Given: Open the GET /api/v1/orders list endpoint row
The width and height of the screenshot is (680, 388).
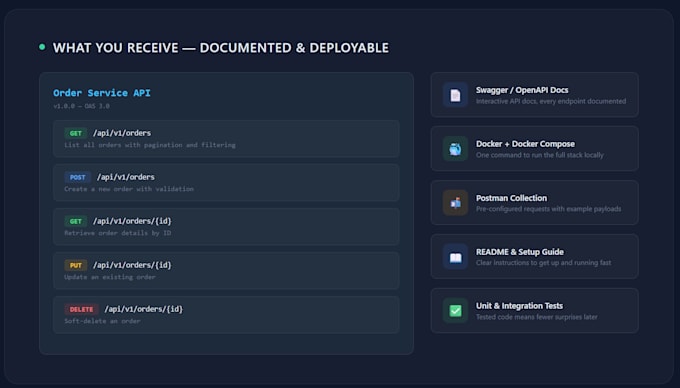Looking at the screenshot, I should [226, 139].
